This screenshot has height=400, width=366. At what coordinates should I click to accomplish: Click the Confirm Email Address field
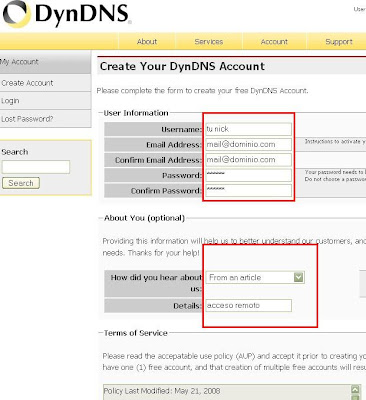[248, 160]
